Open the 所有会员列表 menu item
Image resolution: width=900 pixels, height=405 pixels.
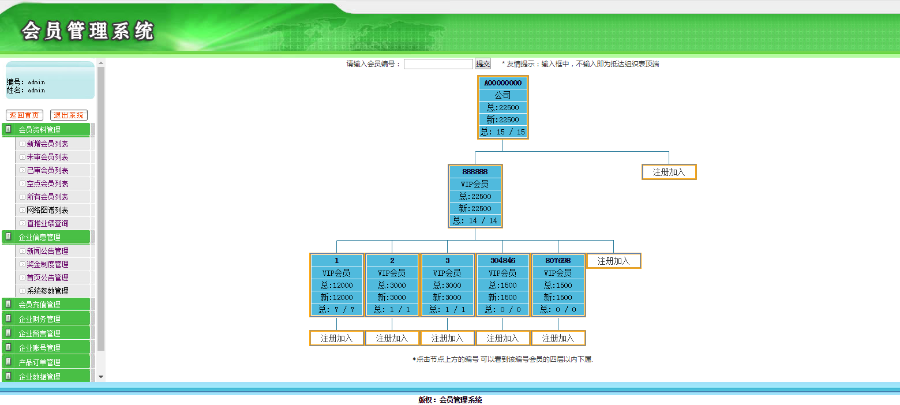(x=47, y=197)
